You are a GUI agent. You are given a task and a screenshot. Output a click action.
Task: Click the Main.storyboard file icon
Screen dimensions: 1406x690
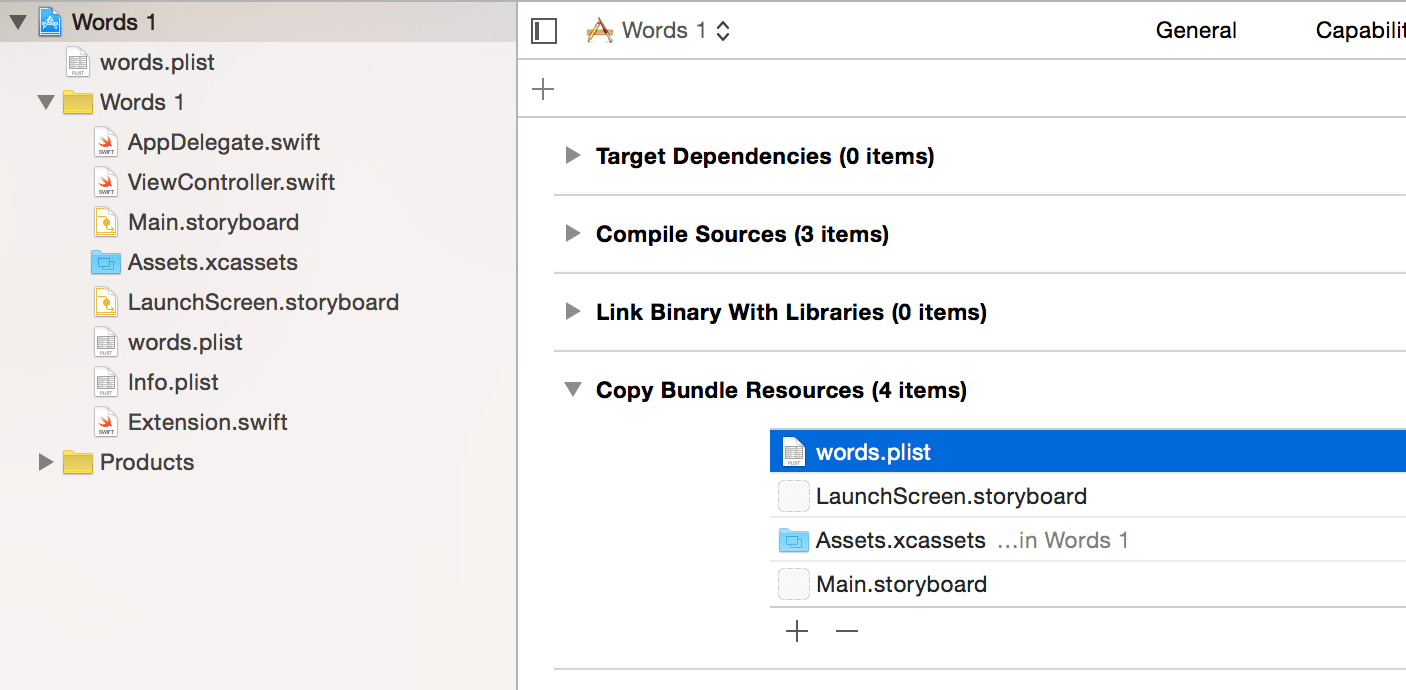[x=105, y=222]
